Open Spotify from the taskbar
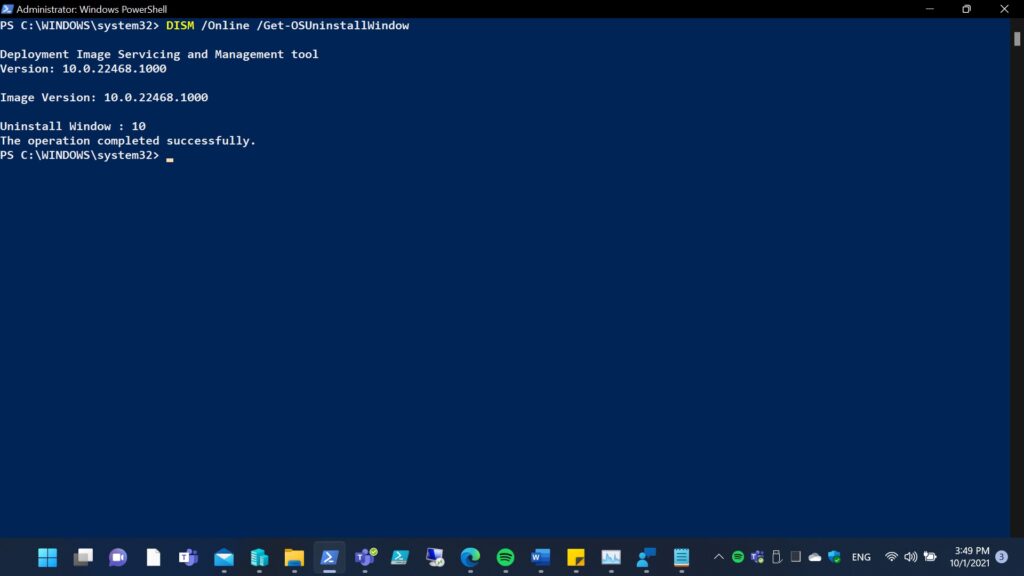This screenshot has height=576, width=1024. 505,557
